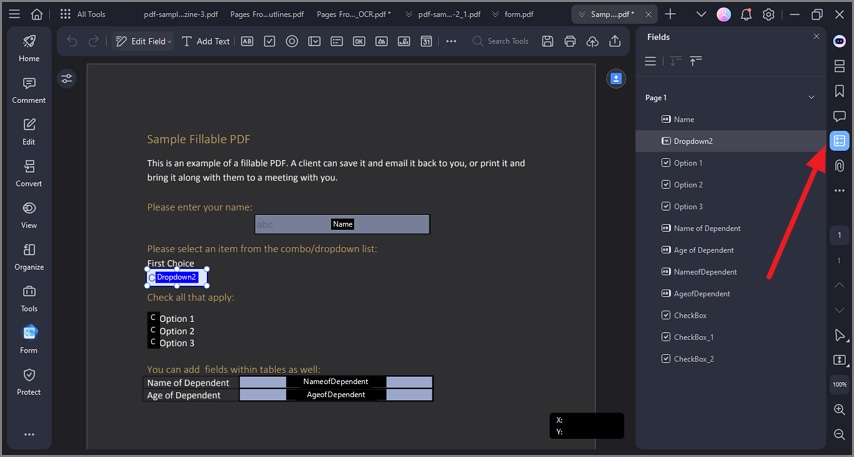Open the Organize section in left sidebar

pyautogui.click(x=29, y=256)
